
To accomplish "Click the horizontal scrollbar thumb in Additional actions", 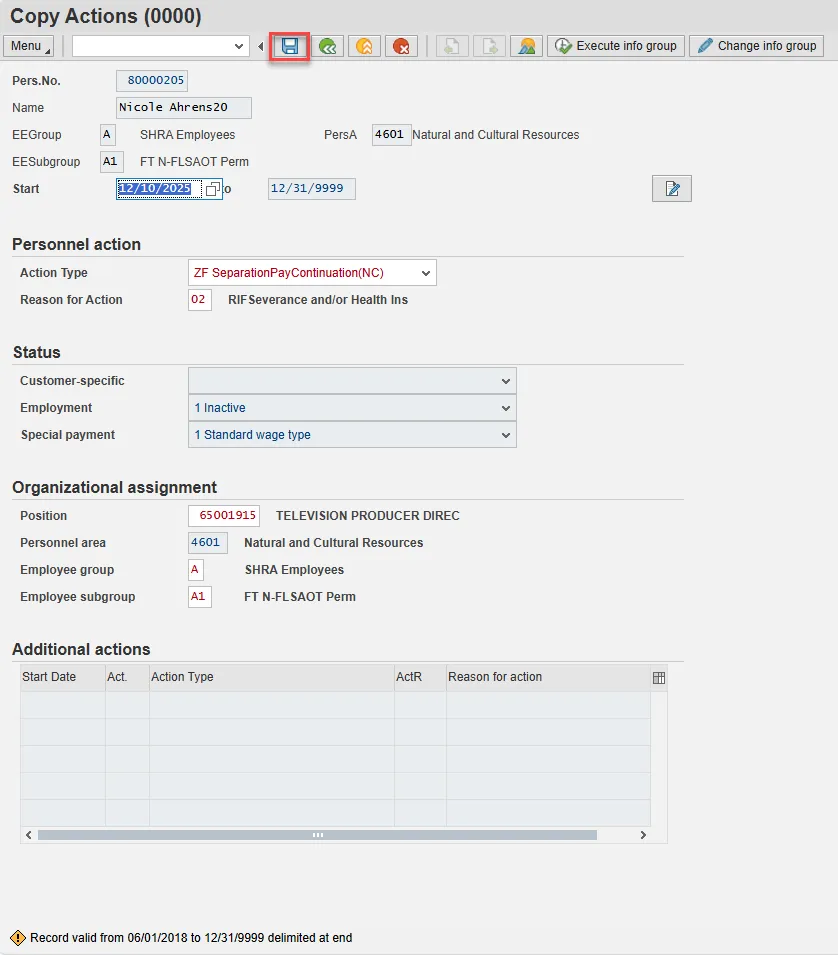I will tap(317, 835).
